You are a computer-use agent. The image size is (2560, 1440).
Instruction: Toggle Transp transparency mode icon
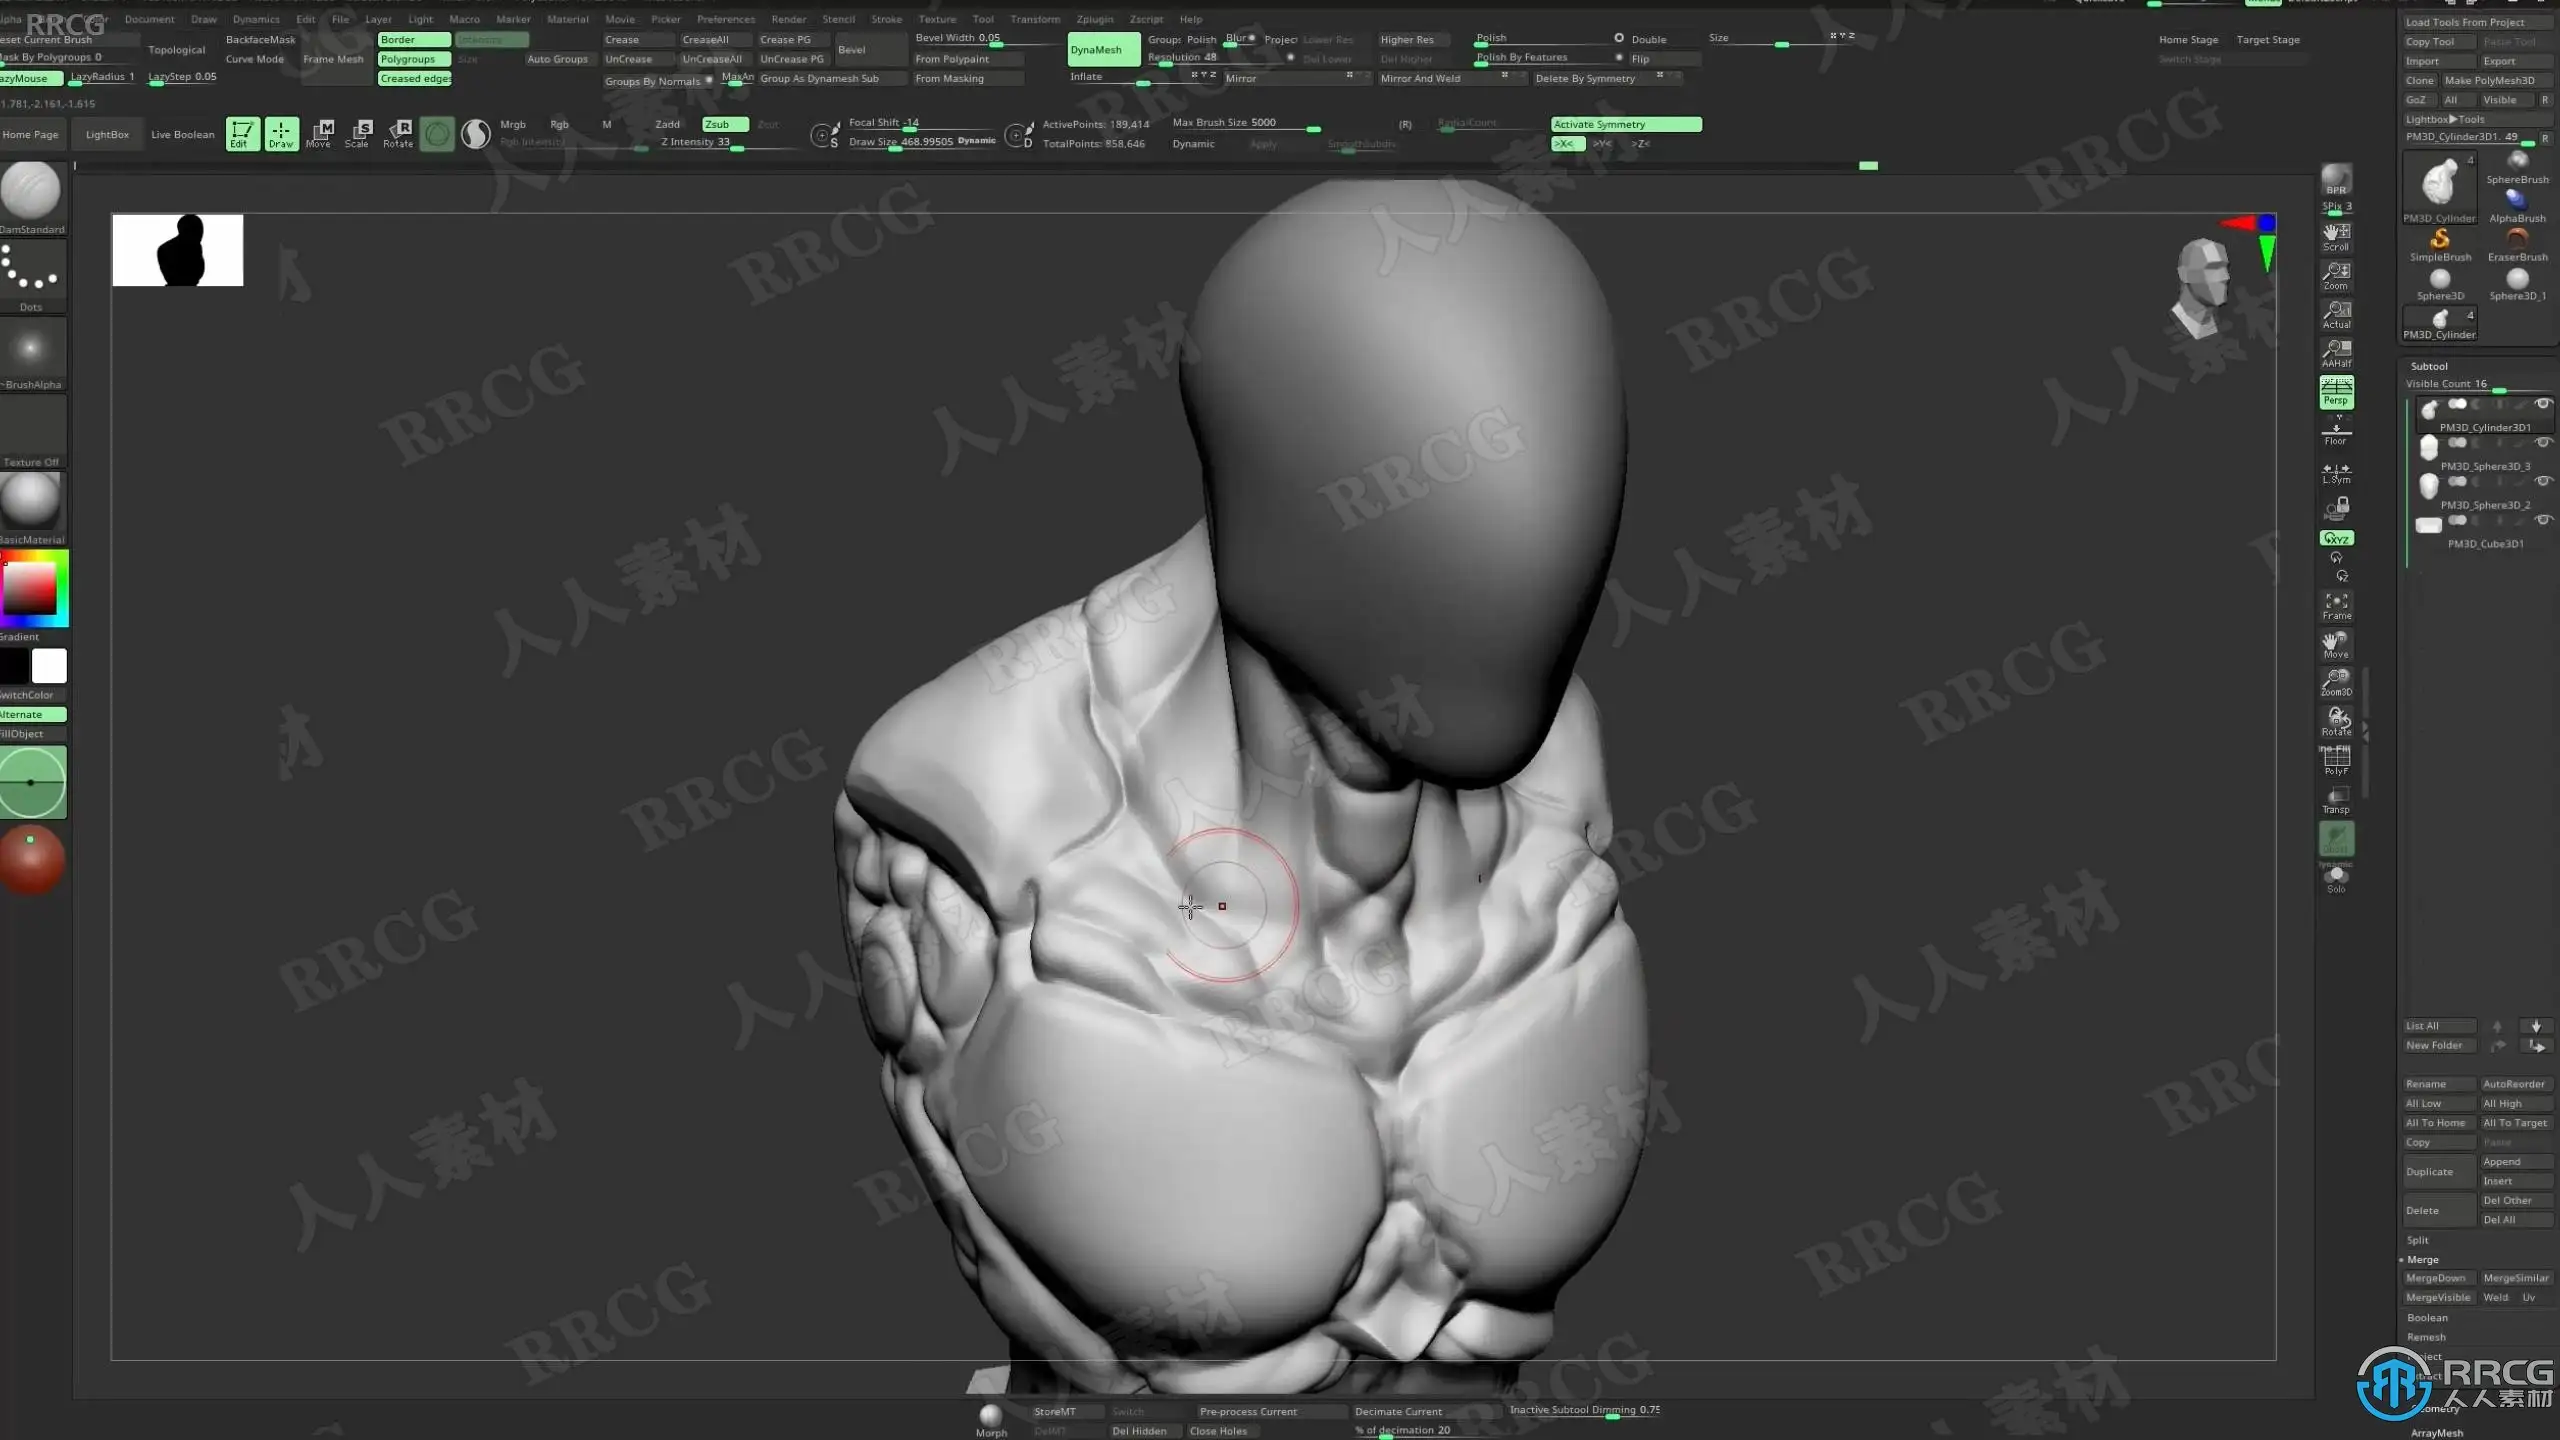point(2336,800)
